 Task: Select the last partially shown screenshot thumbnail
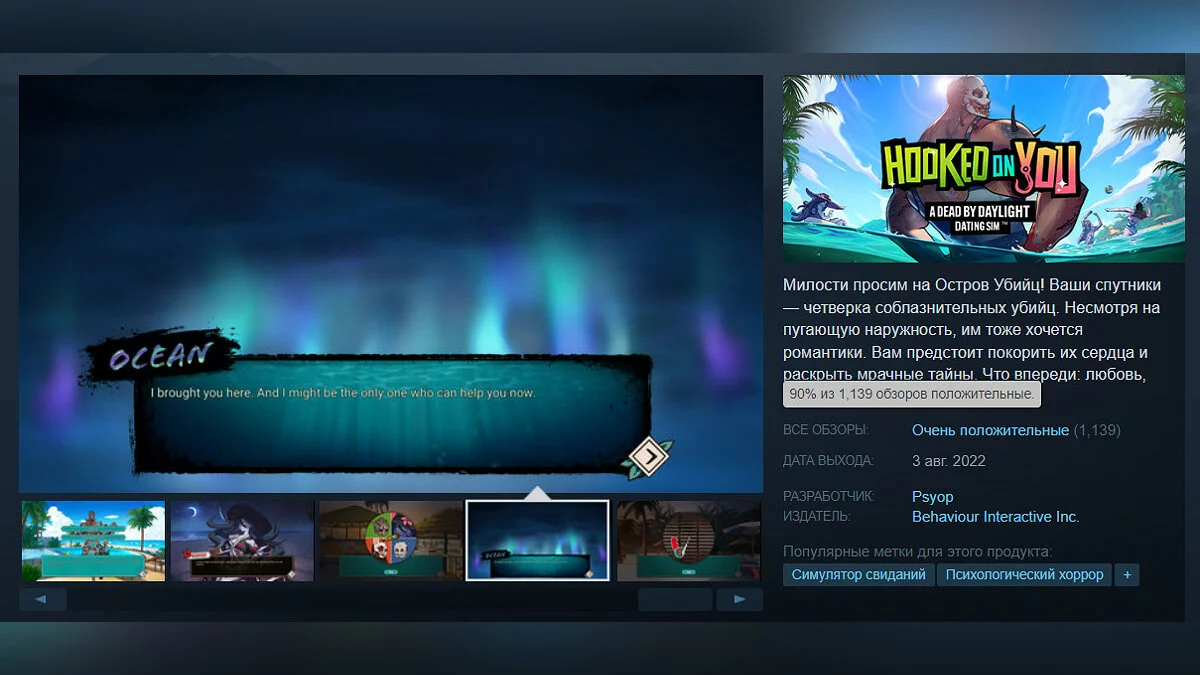coord(689,541)
